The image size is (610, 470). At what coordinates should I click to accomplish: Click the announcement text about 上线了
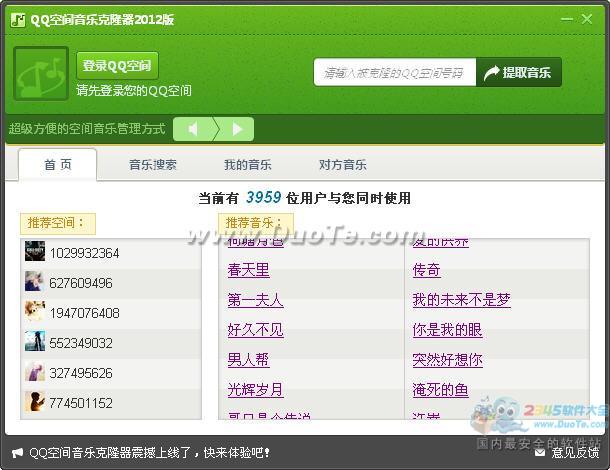[x=149, y=453]
